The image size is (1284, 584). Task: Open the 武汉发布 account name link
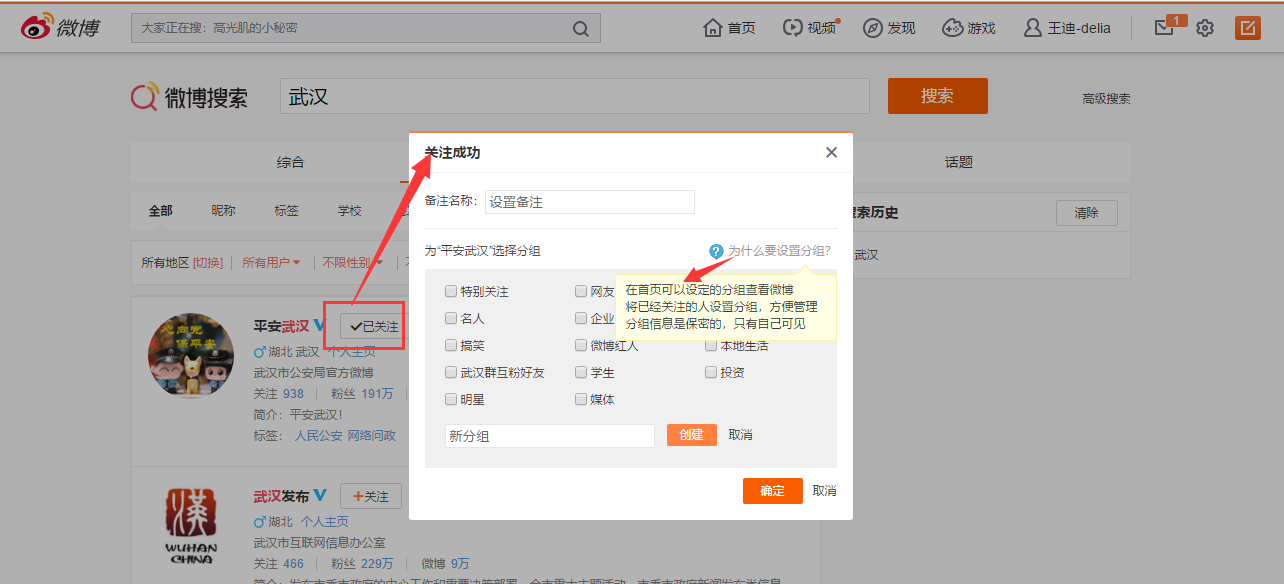pyautogui.click(x=281, y=496)
